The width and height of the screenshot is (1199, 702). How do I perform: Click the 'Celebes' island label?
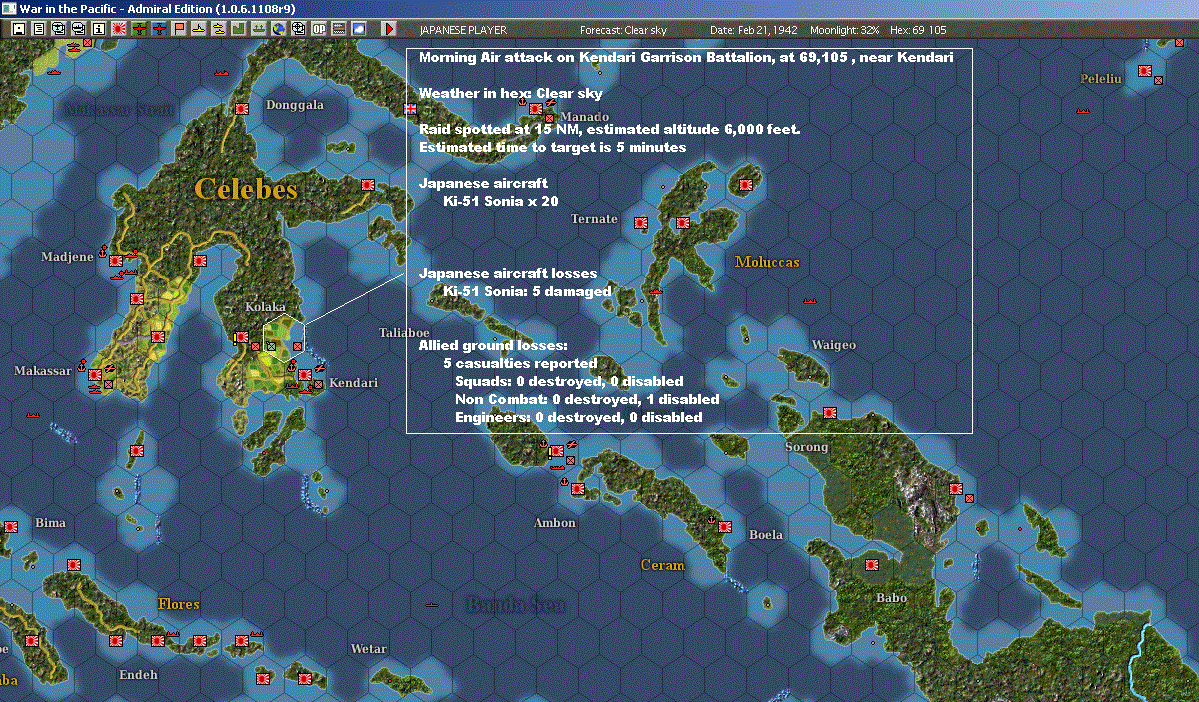pyautogui.click(x=245, y=189)
